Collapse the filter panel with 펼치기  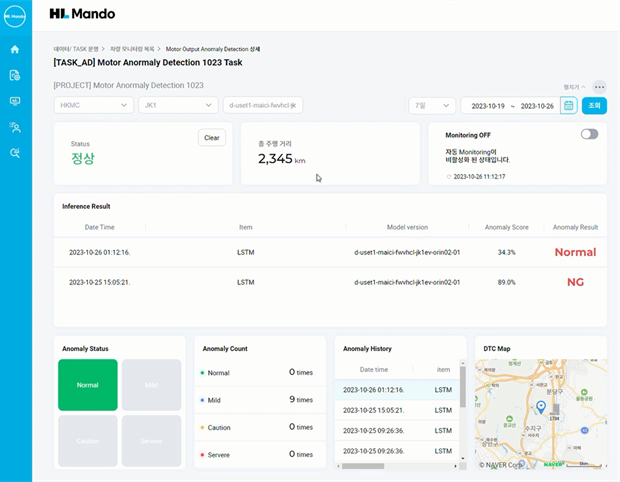click(x=574, y=88)
